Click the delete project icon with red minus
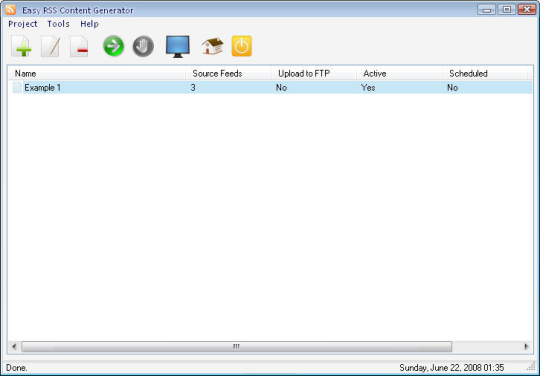Image resolution: width=540 pixels, height=376 pixels. click(79, 46)
